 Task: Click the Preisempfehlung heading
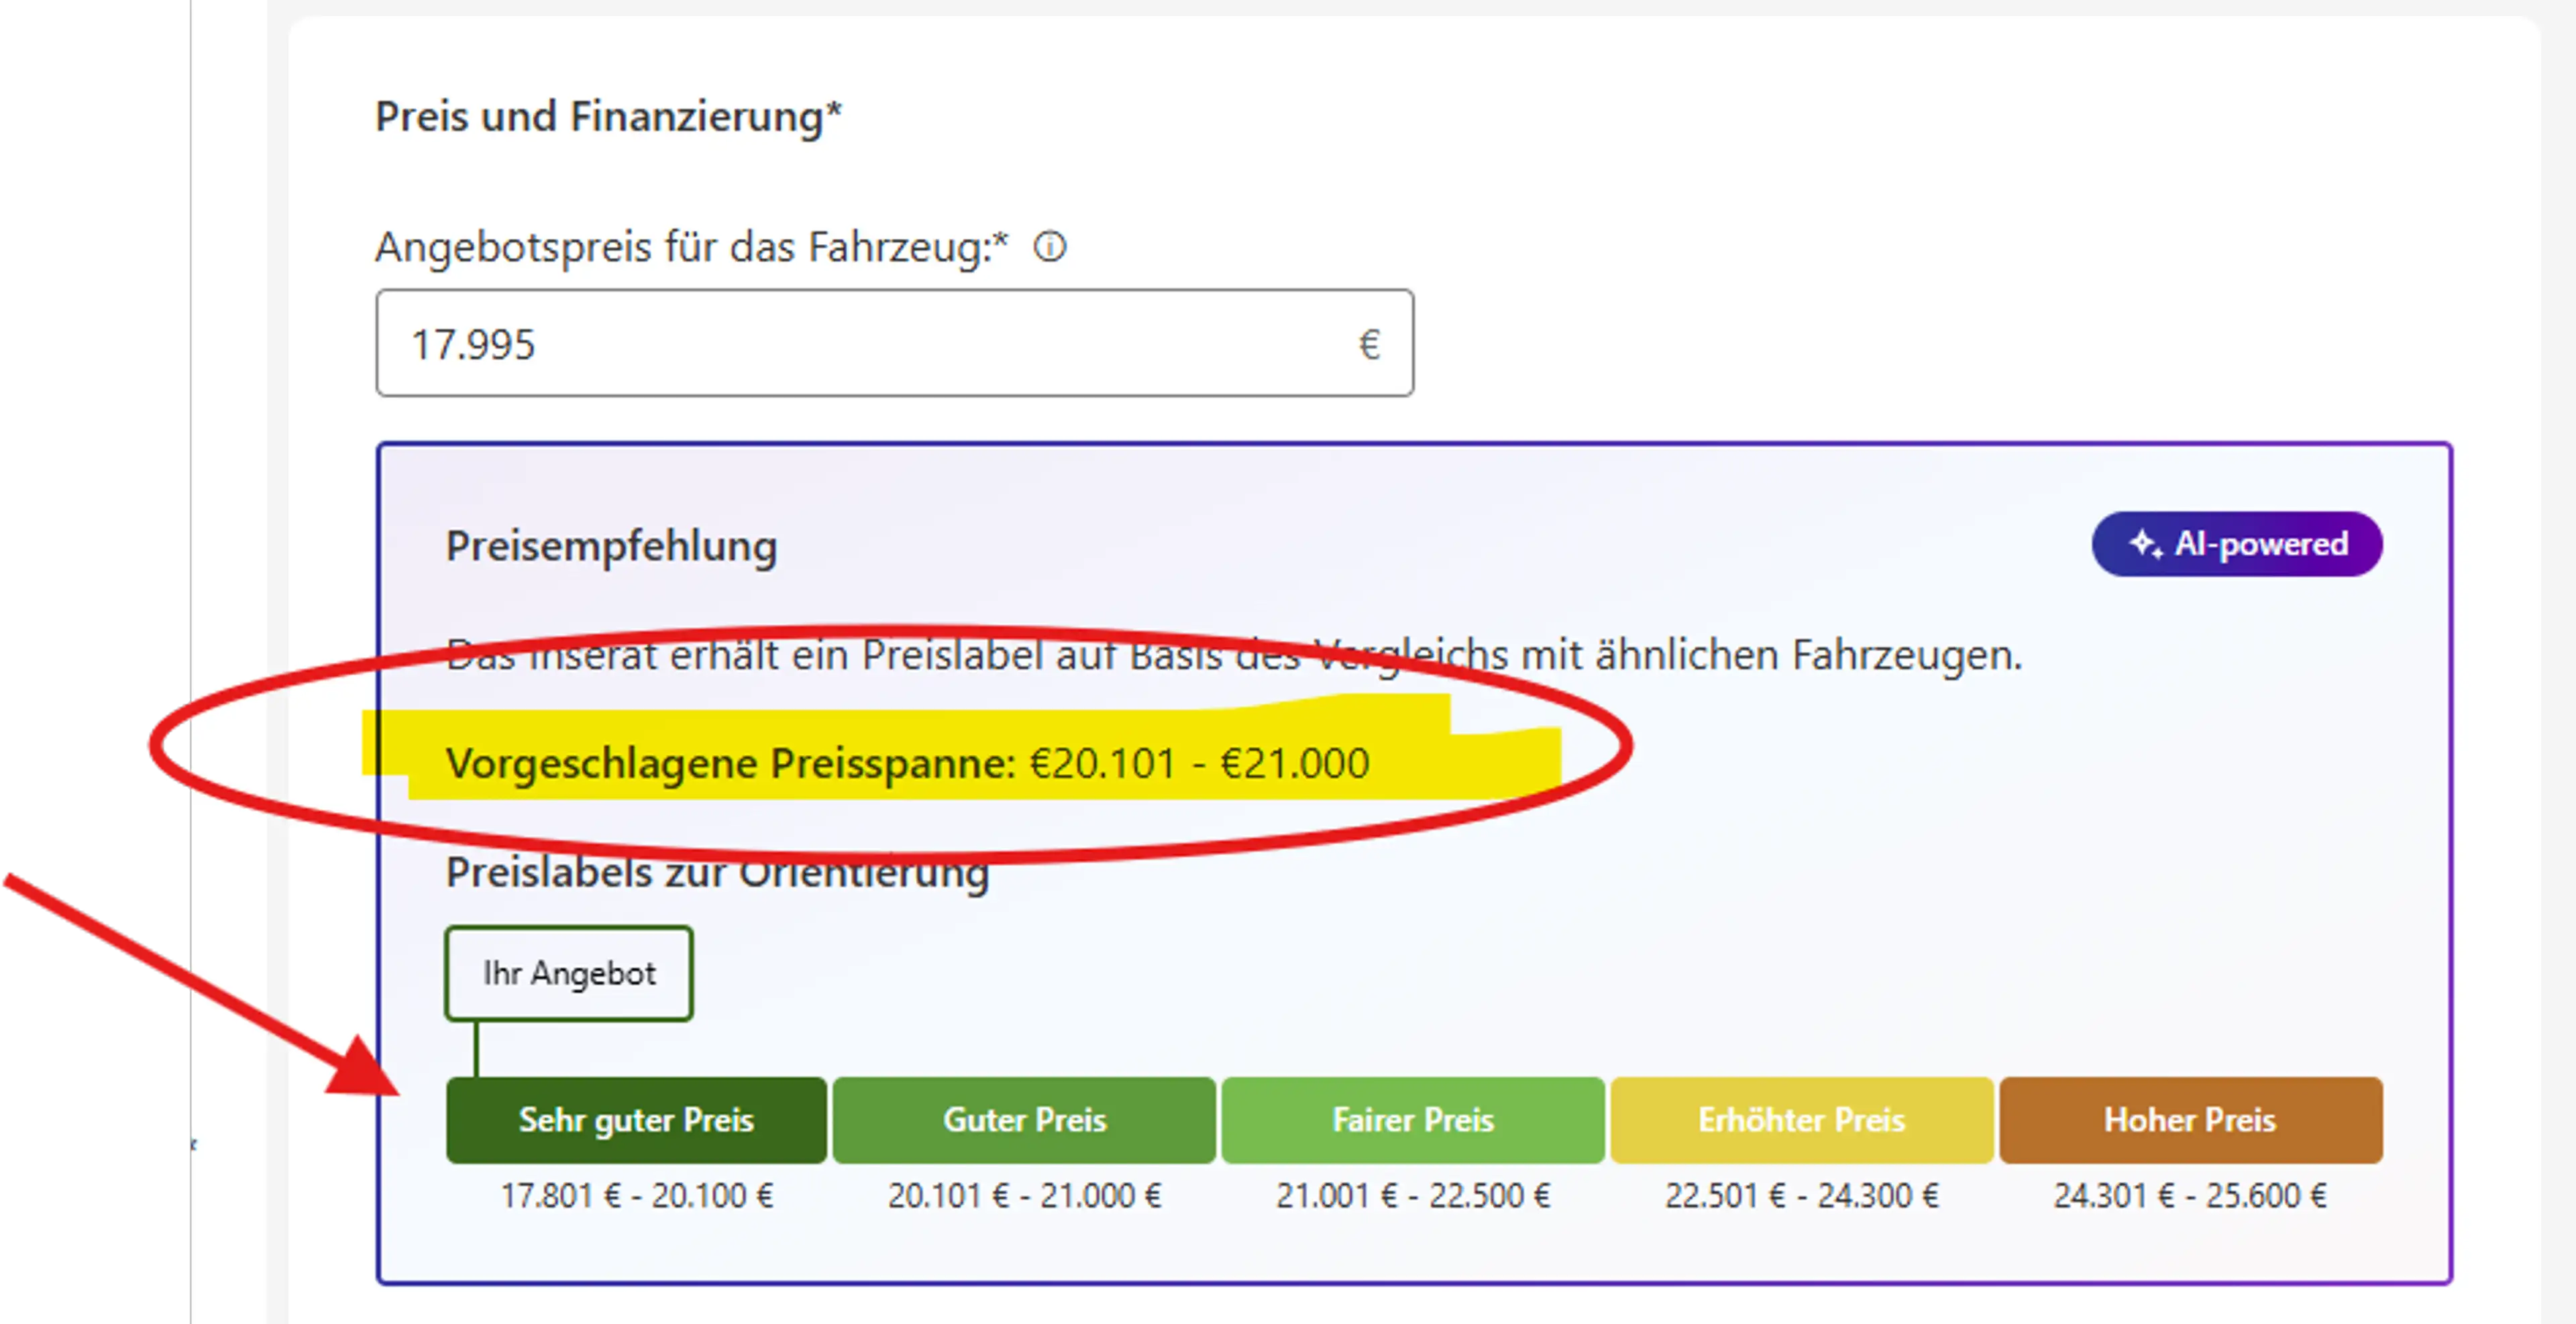point(611,547)
